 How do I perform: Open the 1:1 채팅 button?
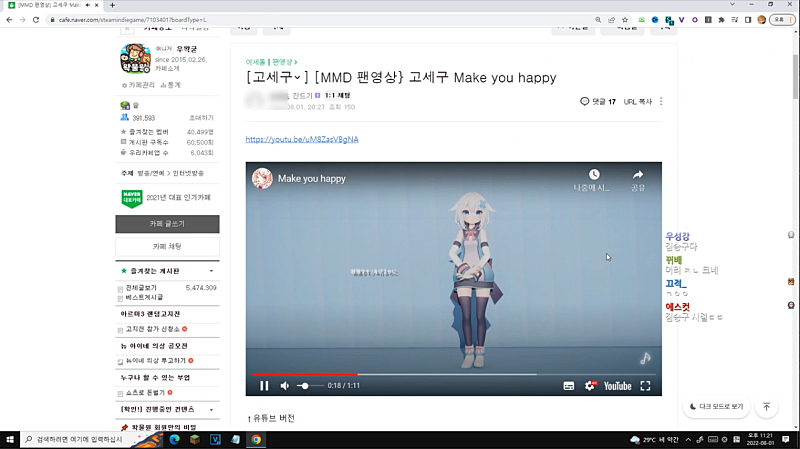coord(337,95)
